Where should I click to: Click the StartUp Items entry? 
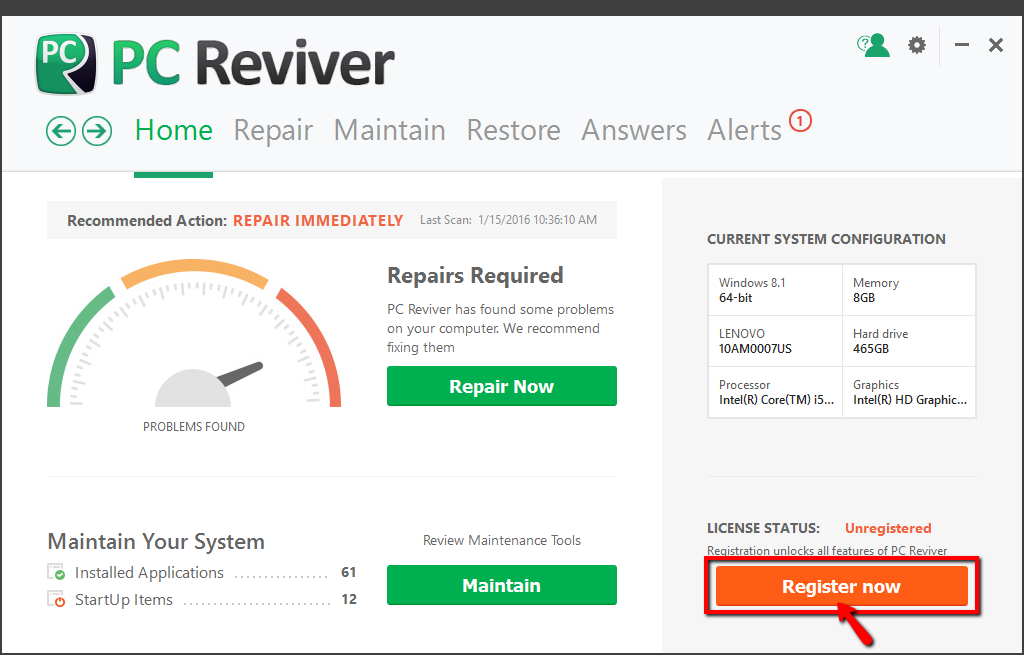pos(202,599)
